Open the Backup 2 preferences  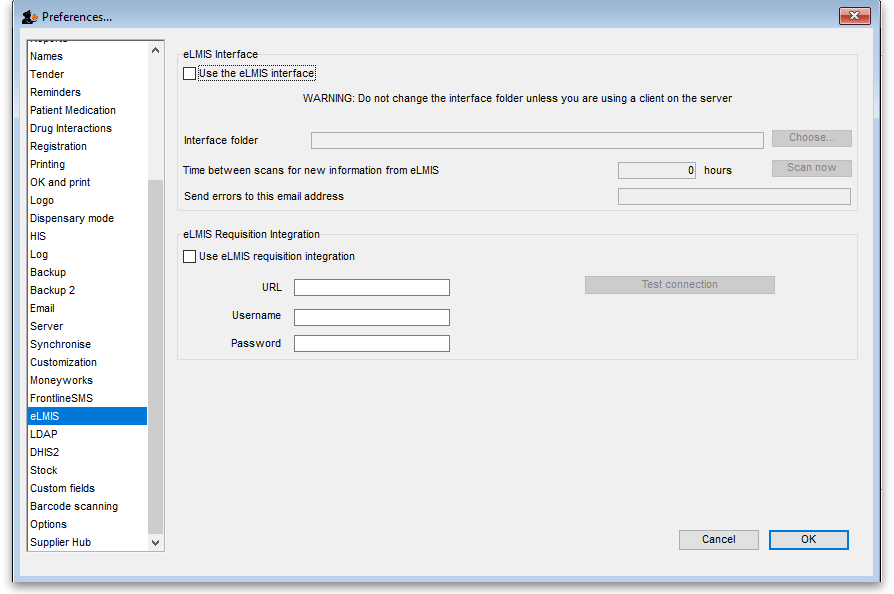click(52, 290)
